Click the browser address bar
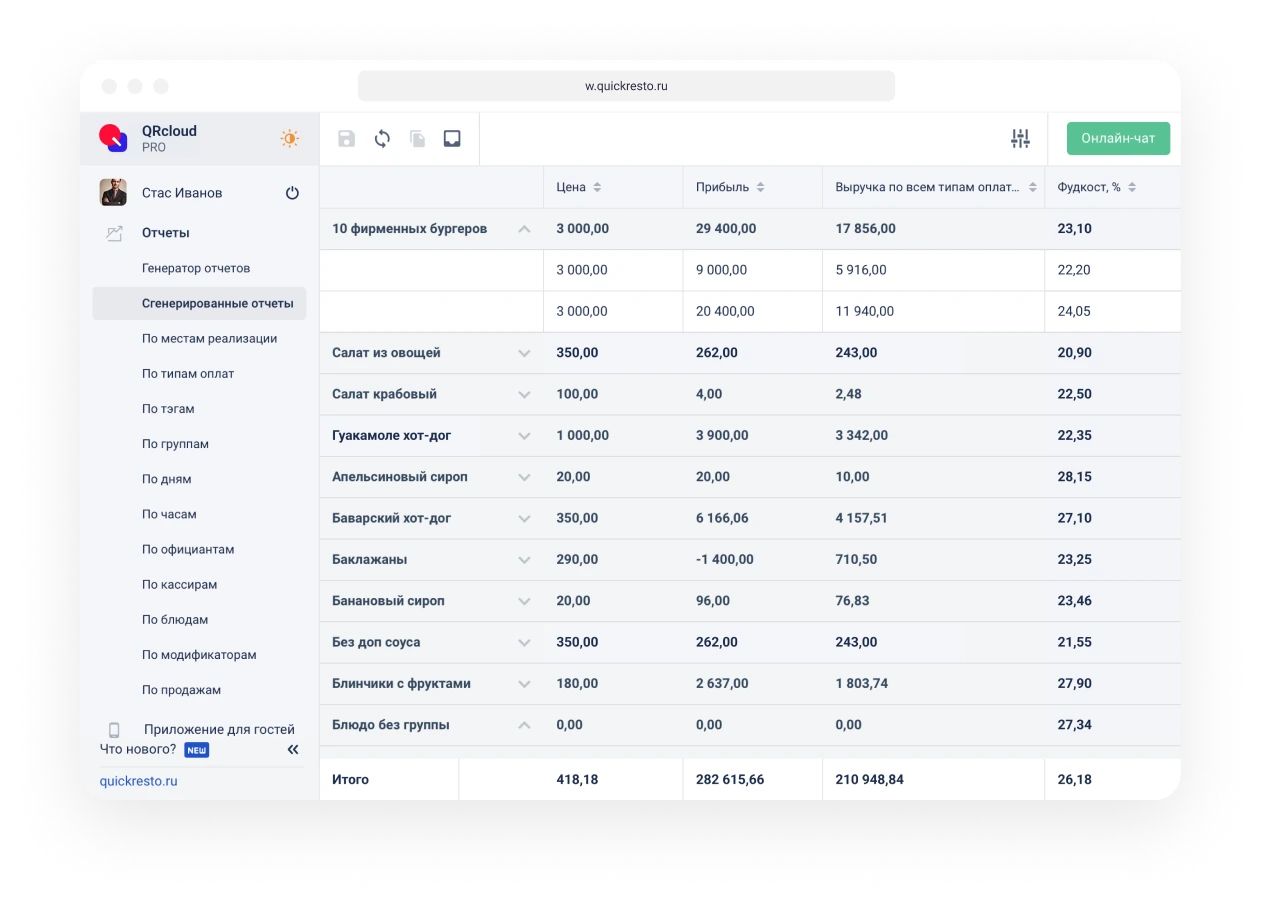Image resolution: width=1261 pixels, height=900 pixels. click(x=626, y=86)
